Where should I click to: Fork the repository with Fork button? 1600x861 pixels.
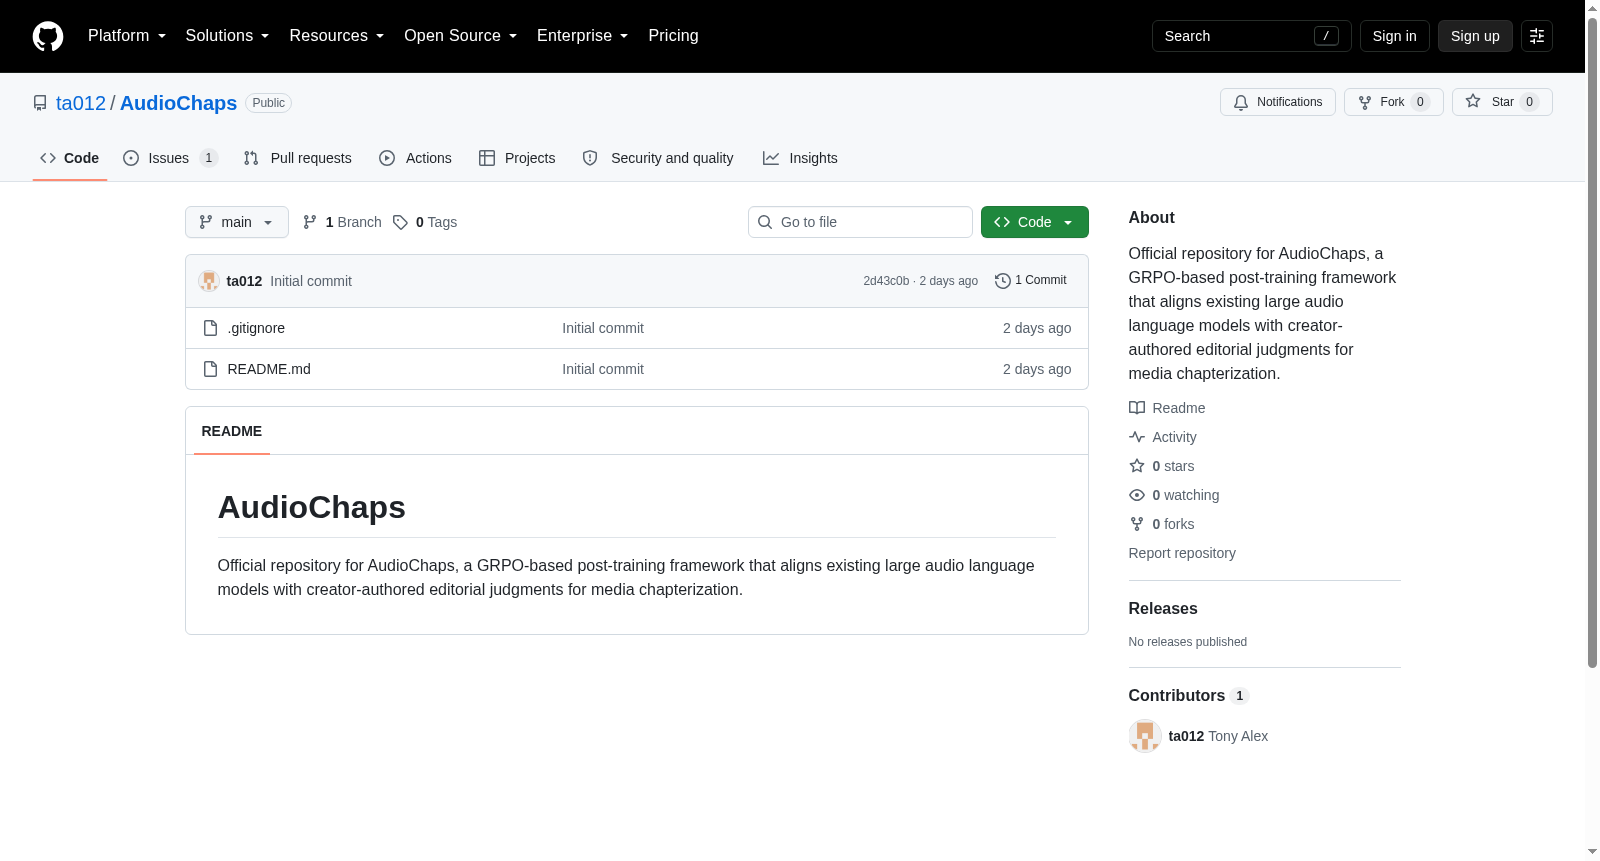[1393, 102]
